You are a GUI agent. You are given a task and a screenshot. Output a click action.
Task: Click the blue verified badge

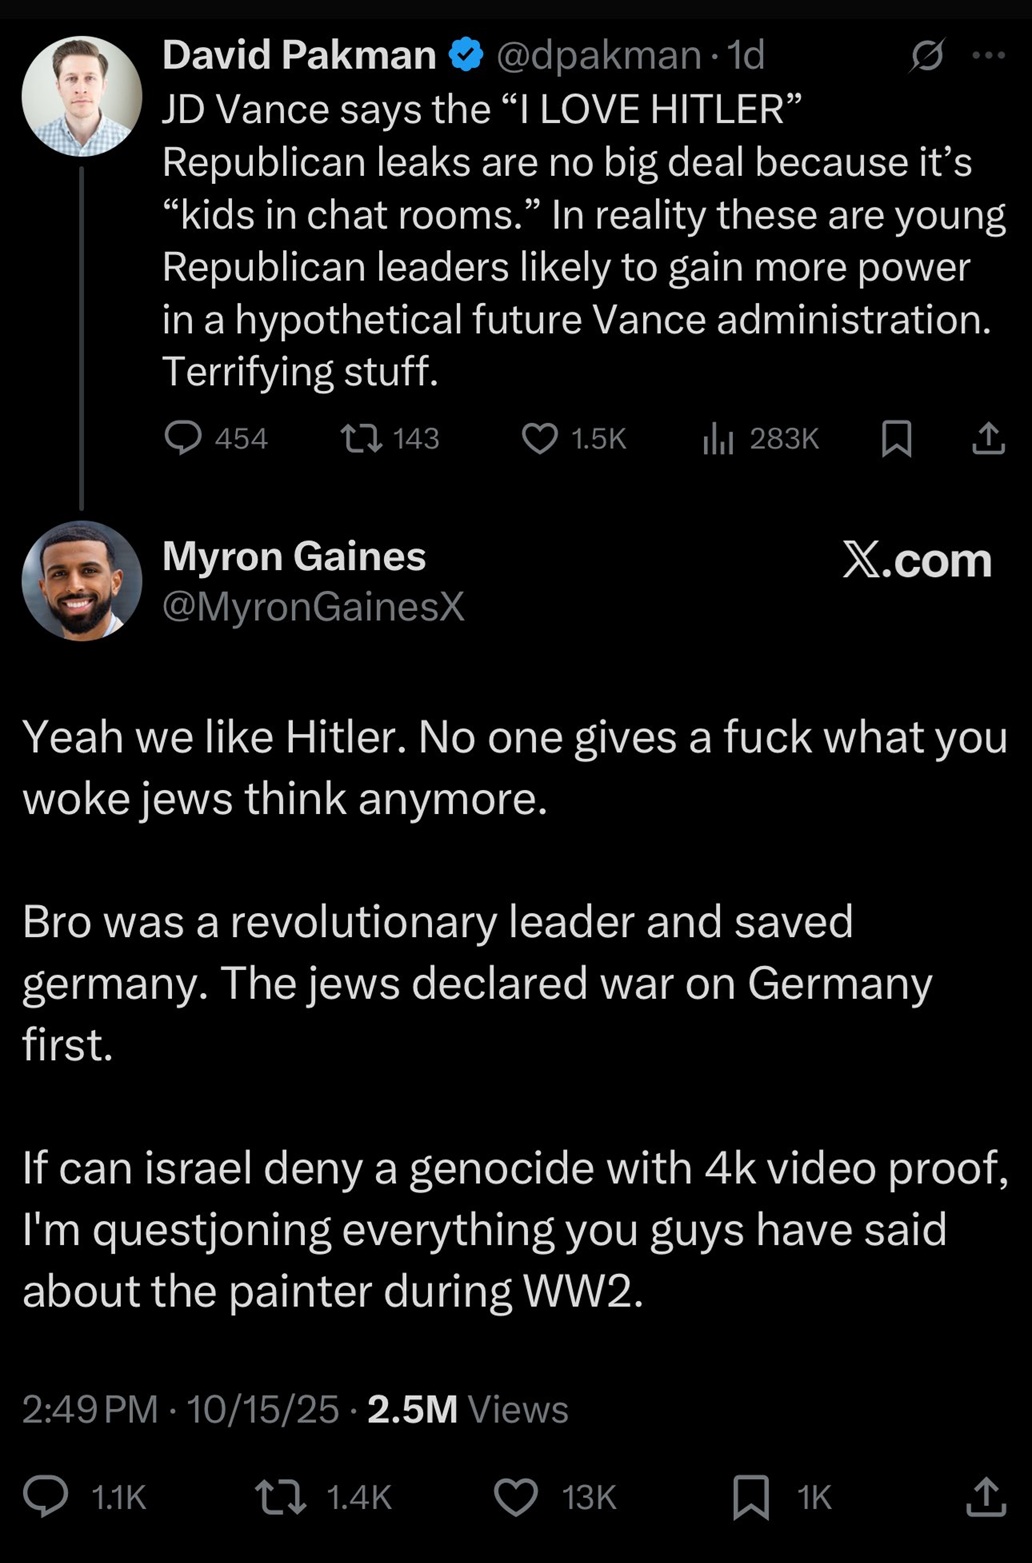(x=465, y=55)
